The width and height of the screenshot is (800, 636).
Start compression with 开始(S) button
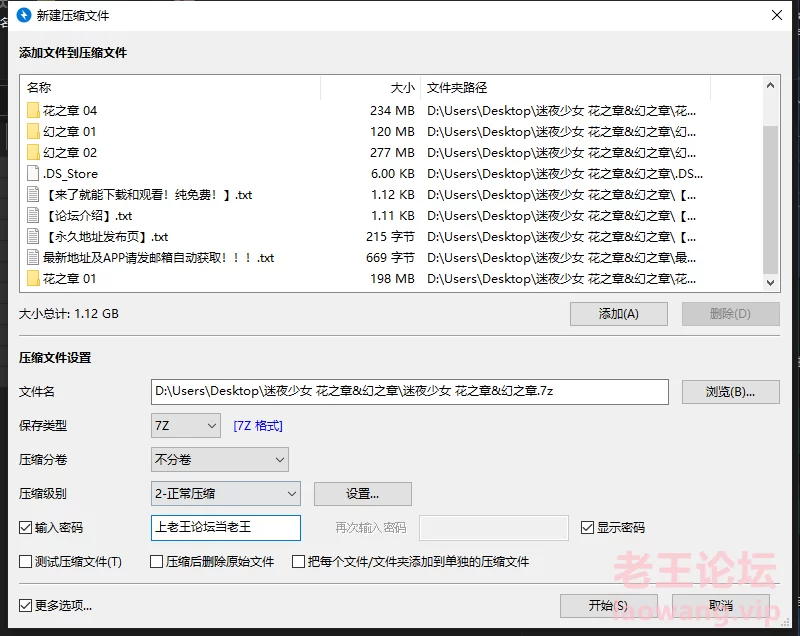pos(608,605)
